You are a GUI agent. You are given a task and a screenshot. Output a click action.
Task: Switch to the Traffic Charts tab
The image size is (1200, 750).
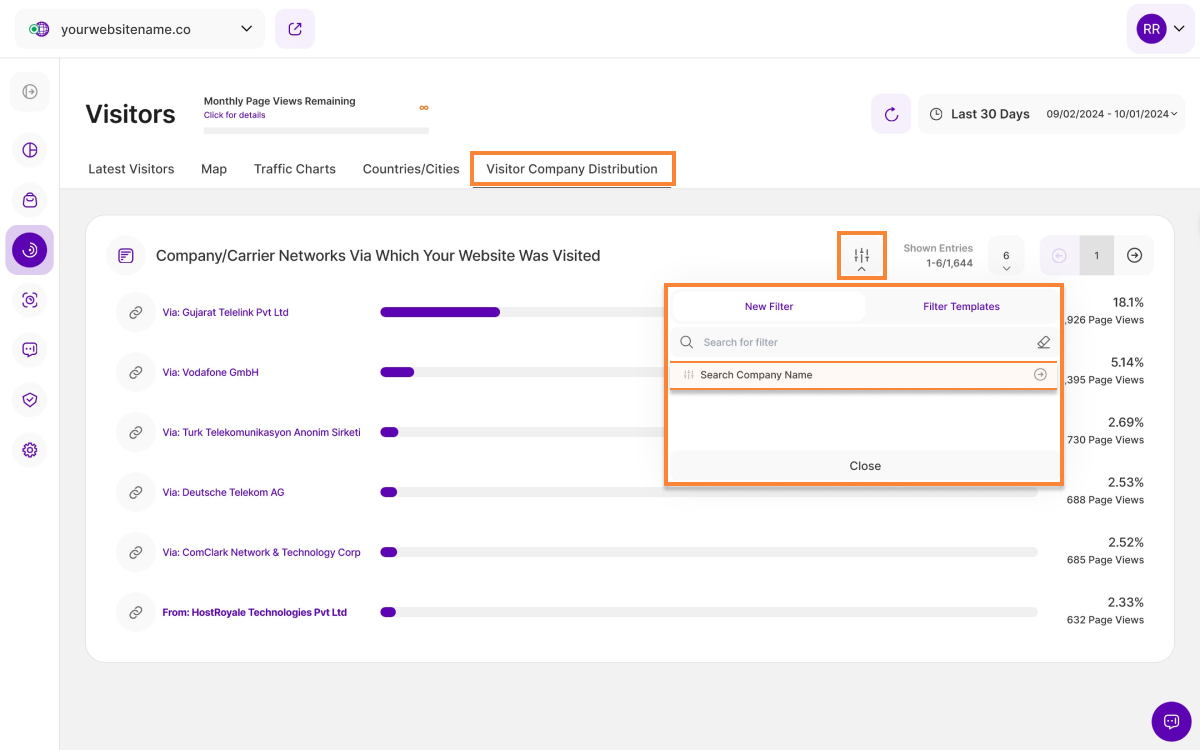pos(295,169)
